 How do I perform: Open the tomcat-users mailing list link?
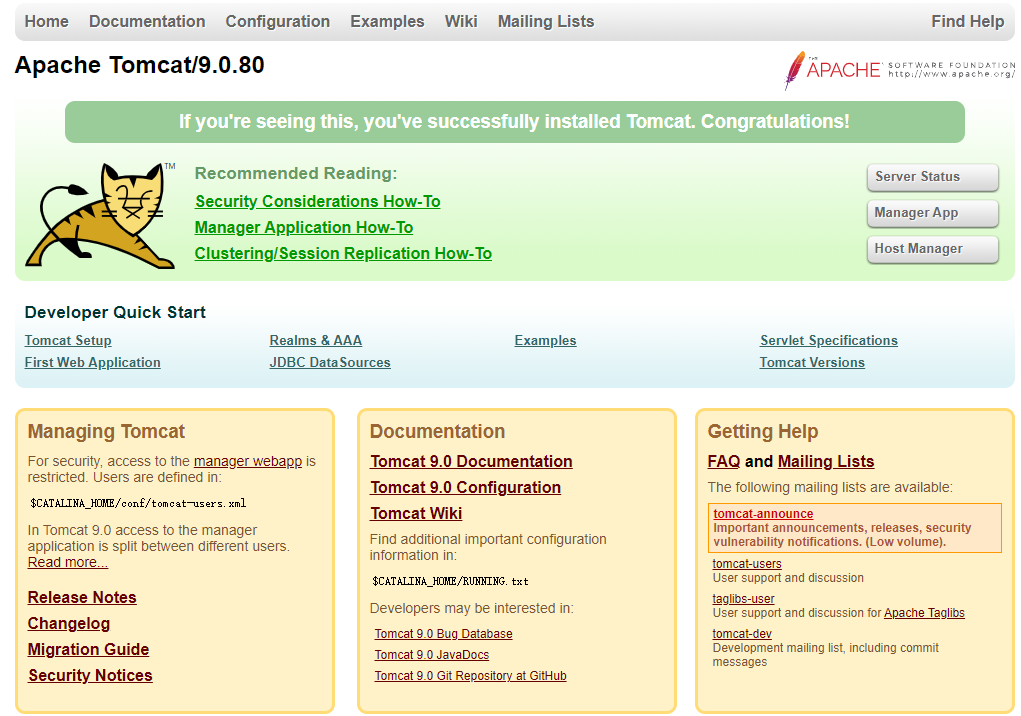[747, 564]
